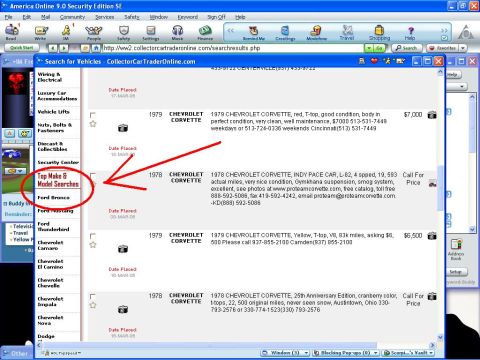This screenshot has width=480, height=360.
Task: Open the Chevrolet El Camino search link
Action: tap(50, 264)
